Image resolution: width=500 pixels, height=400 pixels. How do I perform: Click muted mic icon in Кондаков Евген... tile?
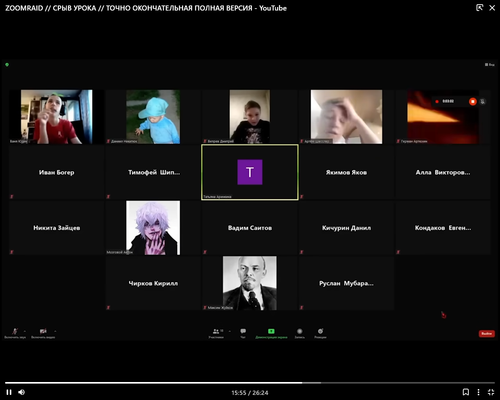398,252
